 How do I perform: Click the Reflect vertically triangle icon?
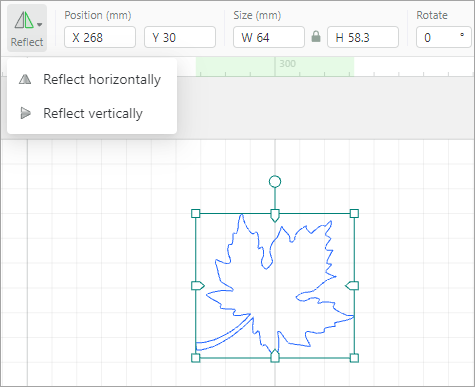25,113
